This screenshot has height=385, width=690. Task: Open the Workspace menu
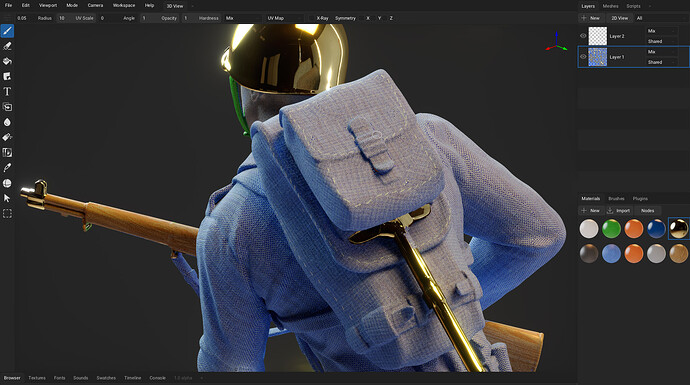click(124, 5)
